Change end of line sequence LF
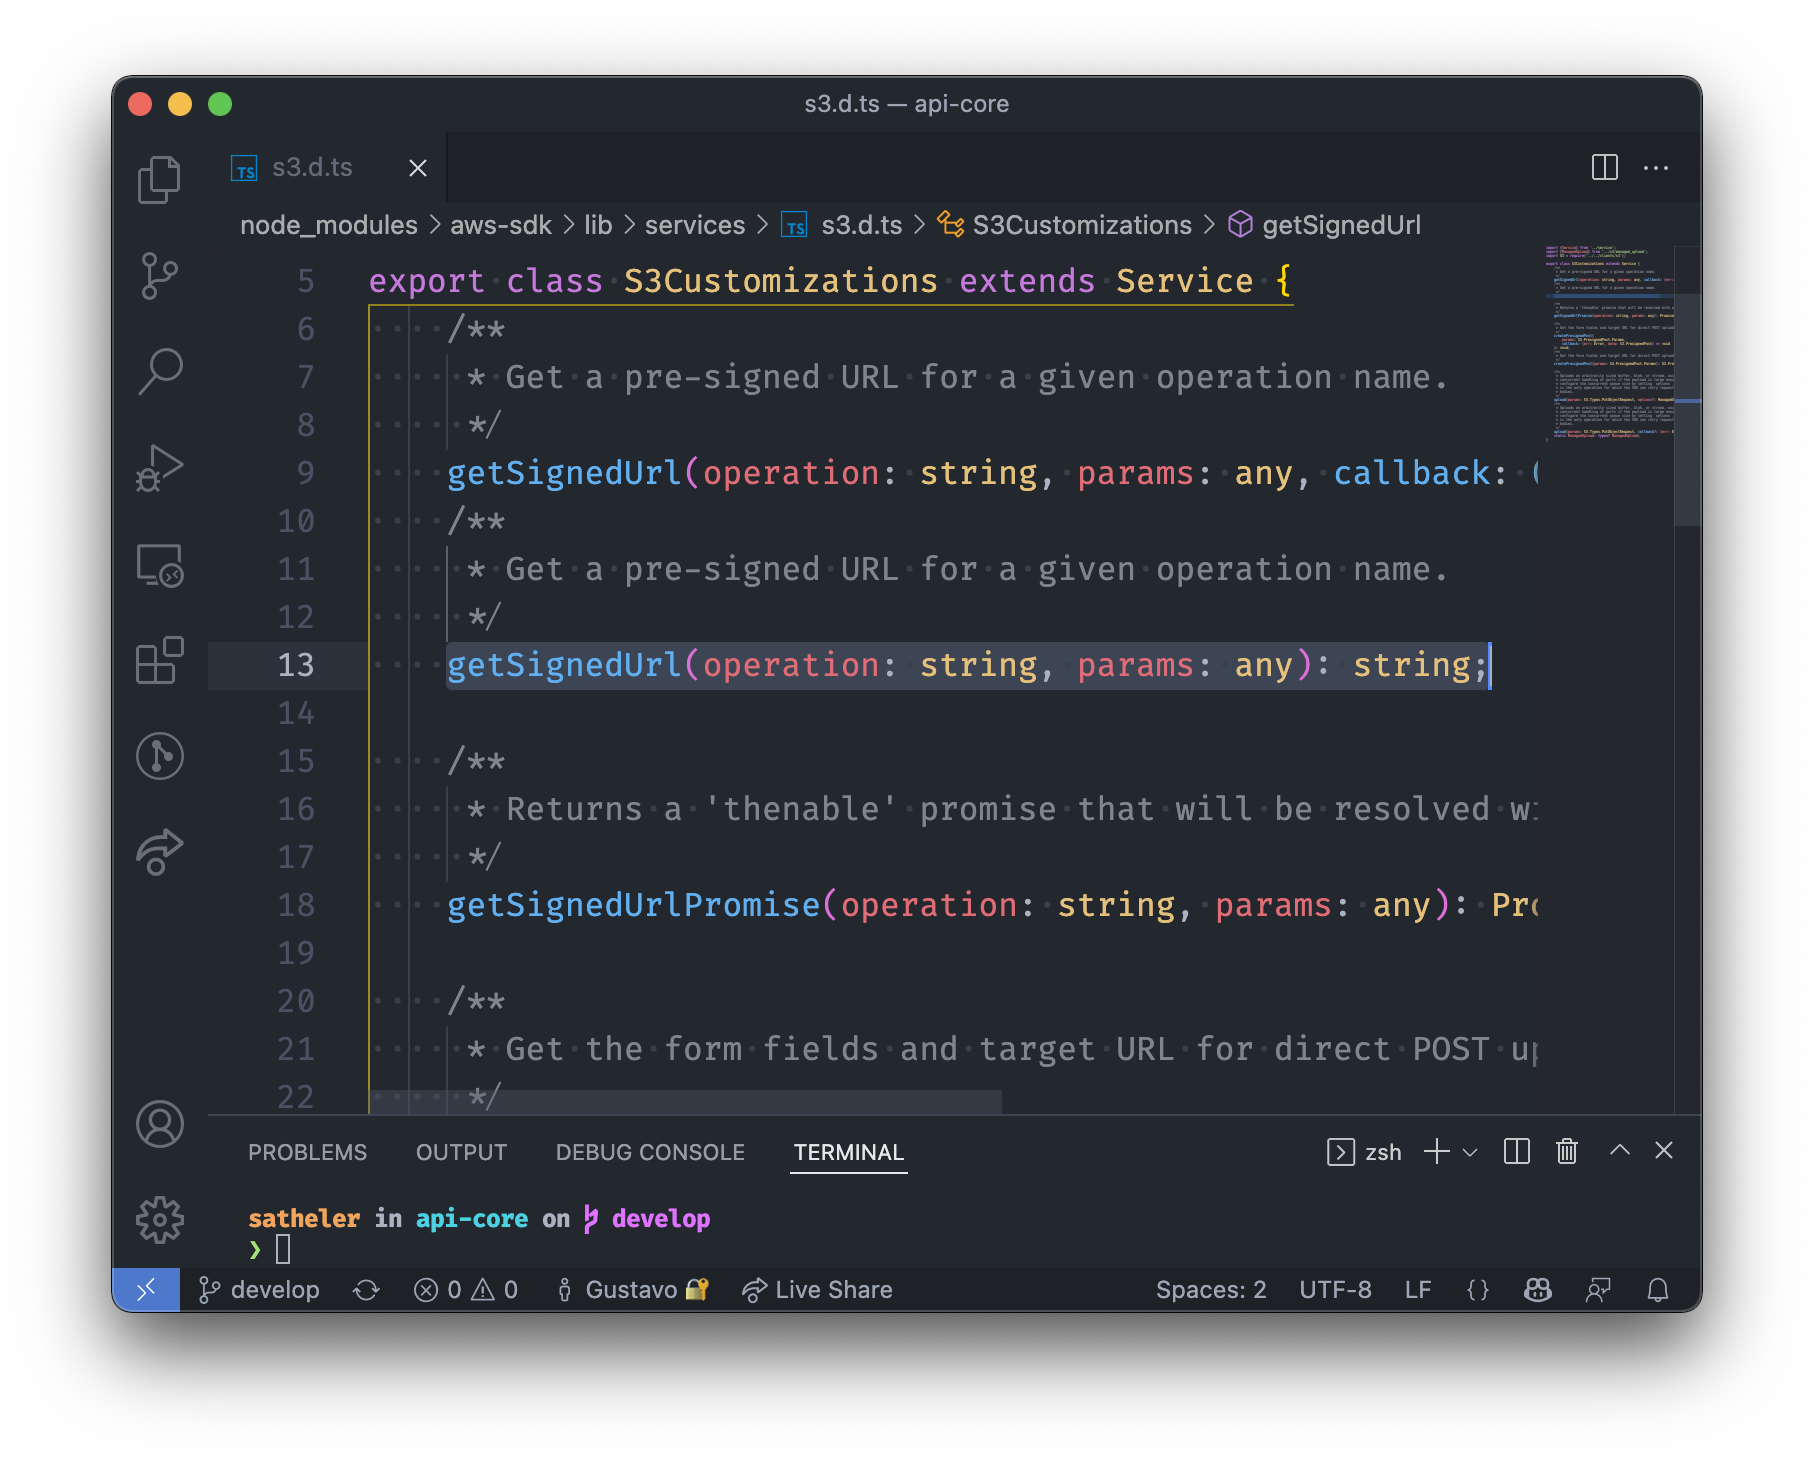Viewport: 1814px width, 1460px height. tap(1418, 1290)
